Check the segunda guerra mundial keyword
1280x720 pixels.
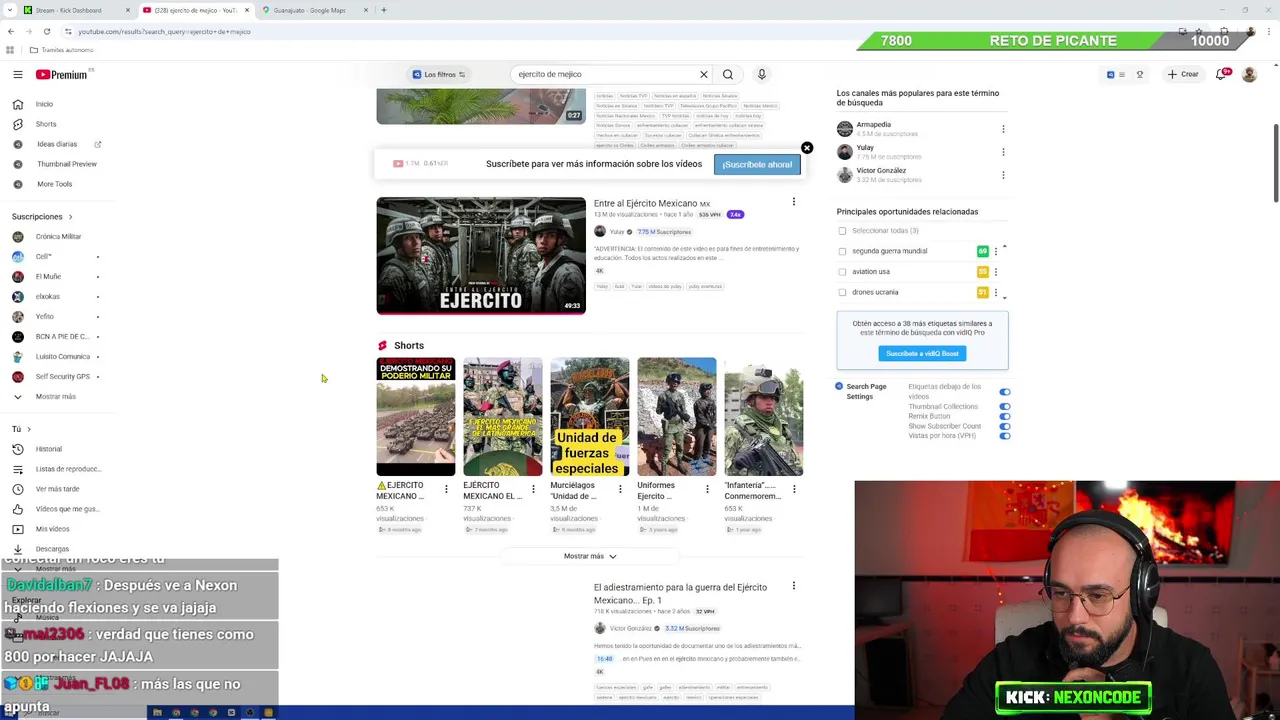coord(842,252)
